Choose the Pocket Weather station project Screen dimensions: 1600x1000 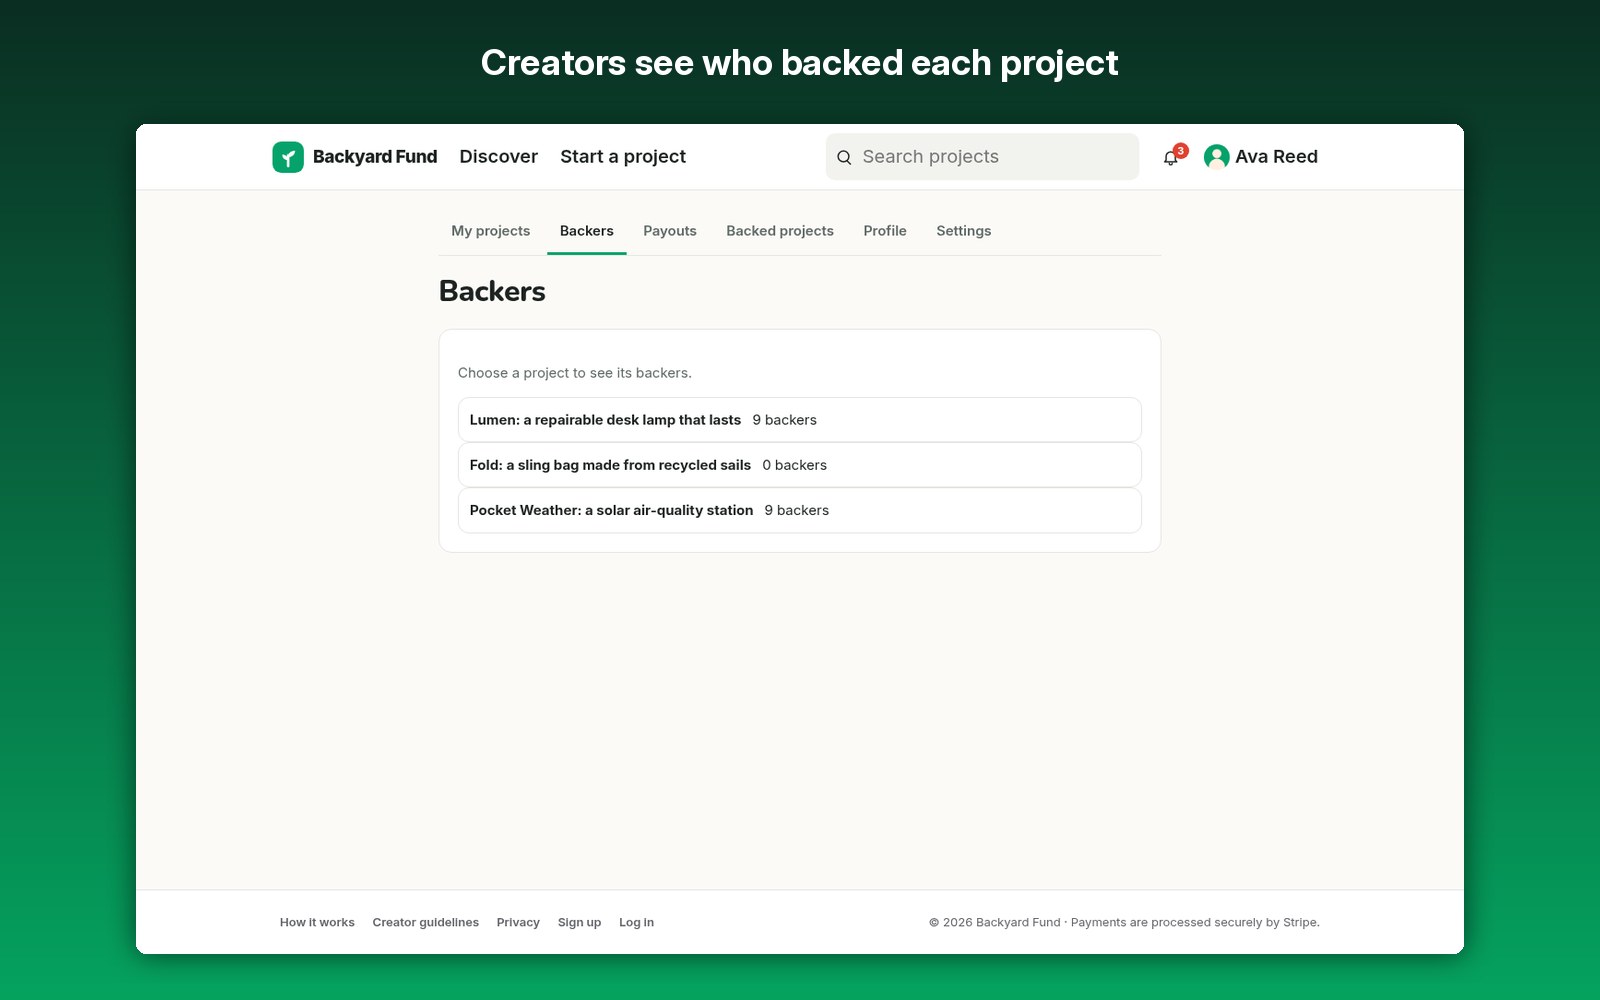coord(800,510)
